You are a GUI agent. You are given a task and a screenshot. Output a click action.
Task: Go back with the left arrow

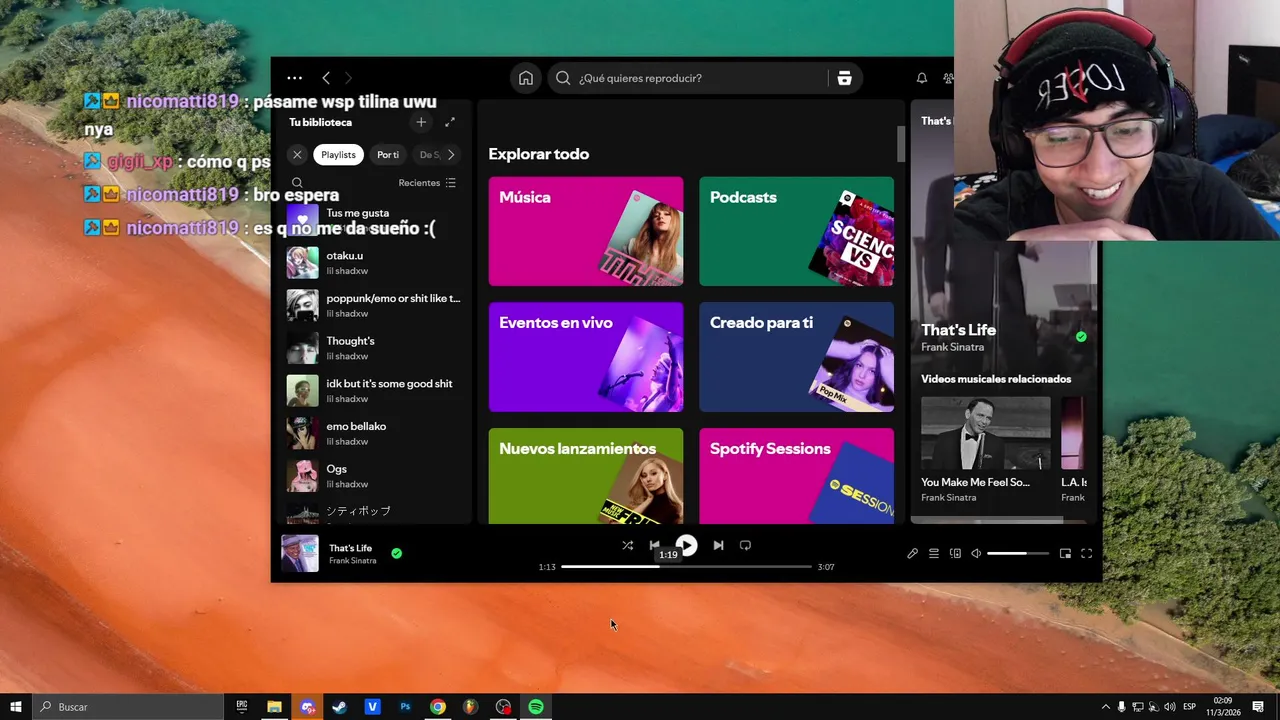[x=326, y=78]
